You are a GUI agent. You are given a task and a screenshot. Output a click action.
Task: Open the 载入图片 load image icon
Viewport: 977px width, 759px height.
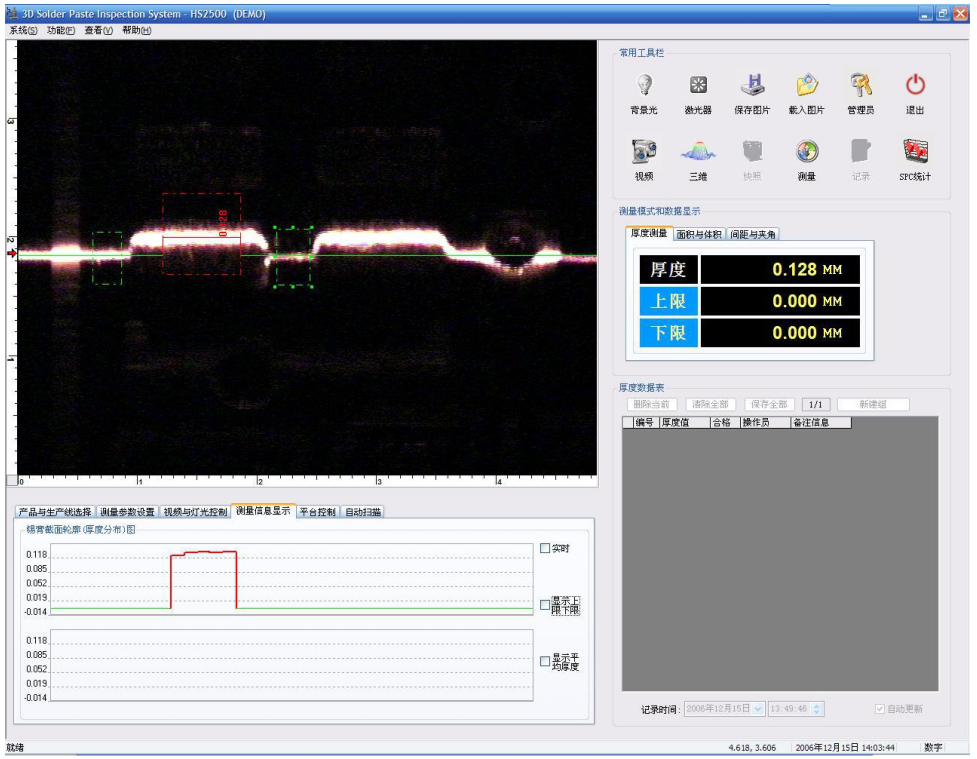point(807,87)
